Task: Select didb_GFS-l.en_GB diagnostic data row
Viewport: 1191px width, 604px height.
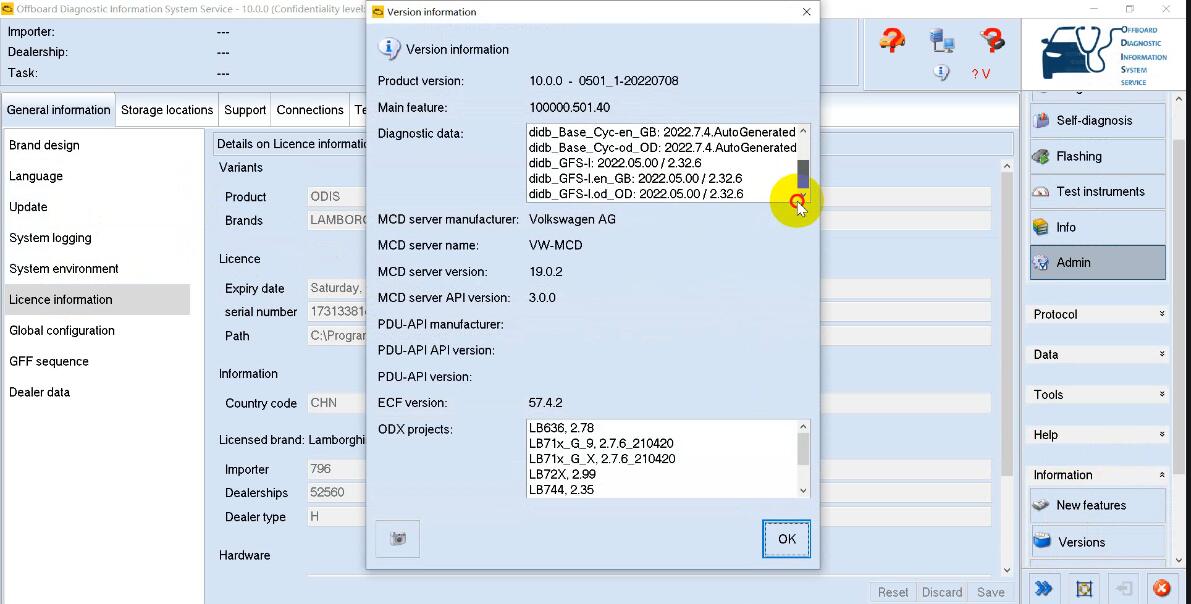Action: pos(635,179)
